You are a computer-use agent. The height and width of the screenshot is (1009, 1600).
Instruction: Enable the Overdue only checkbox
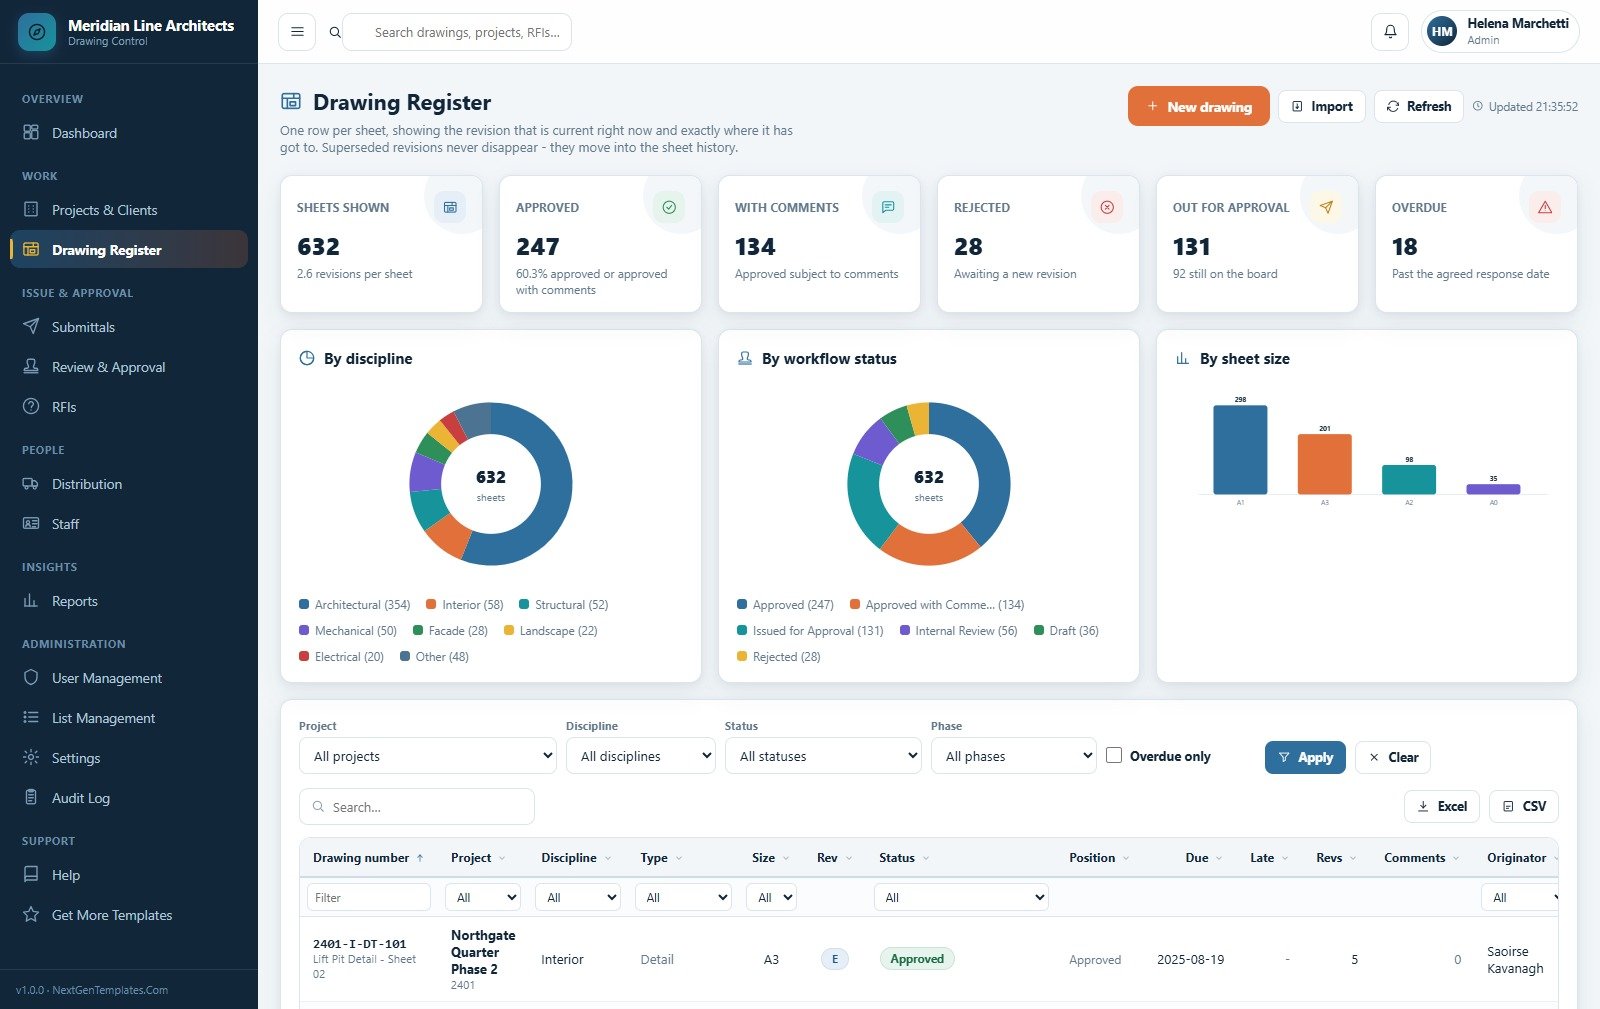click(1114, 756)
